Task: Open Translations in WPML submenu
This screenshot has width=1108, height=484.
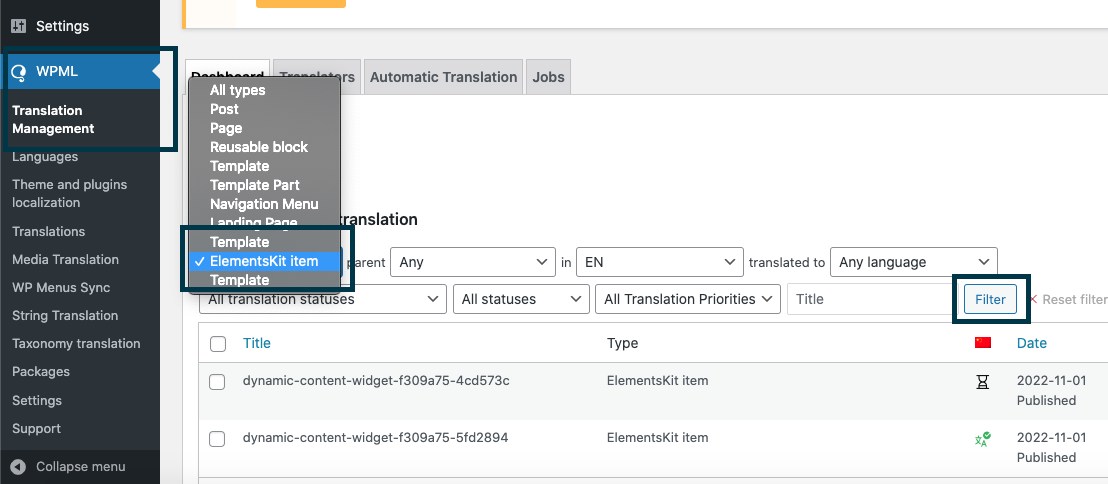Action: click(48, 232)
